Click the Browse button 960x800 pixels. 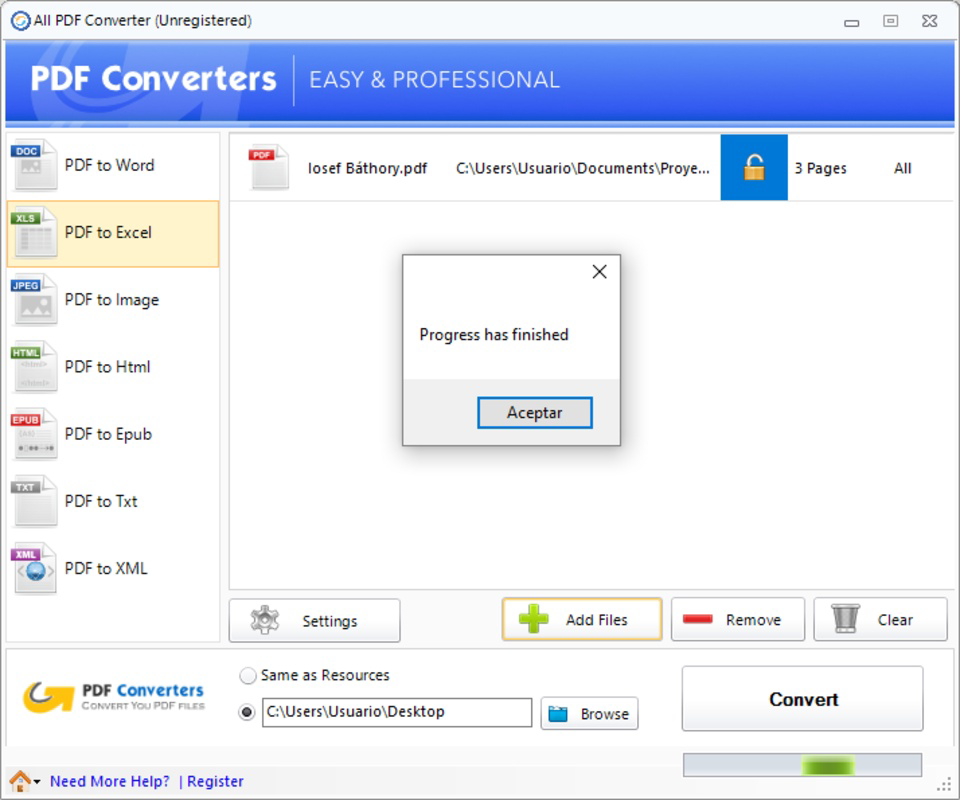tap(590, 713)
